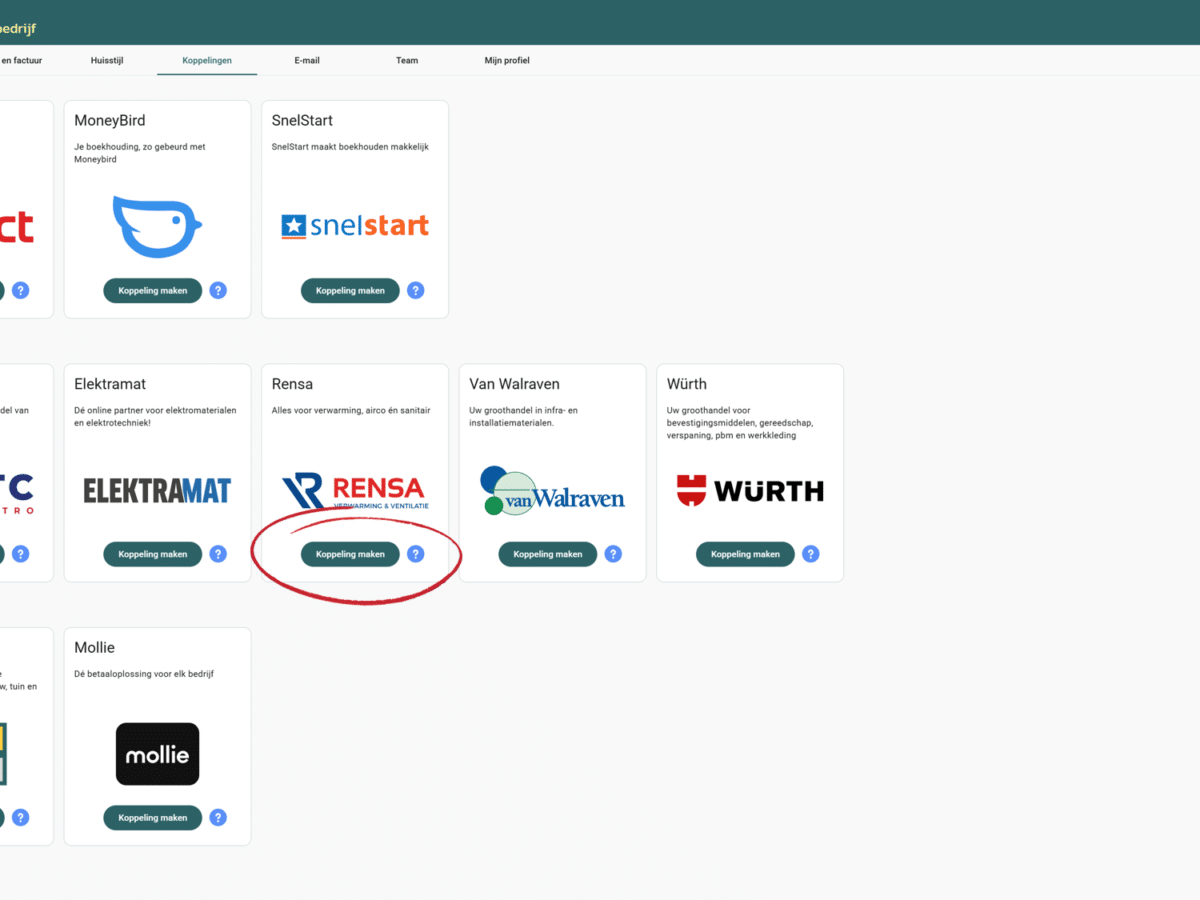Open the Mijn profiel tab
The image size is (1200, 900).
point(507,60)
